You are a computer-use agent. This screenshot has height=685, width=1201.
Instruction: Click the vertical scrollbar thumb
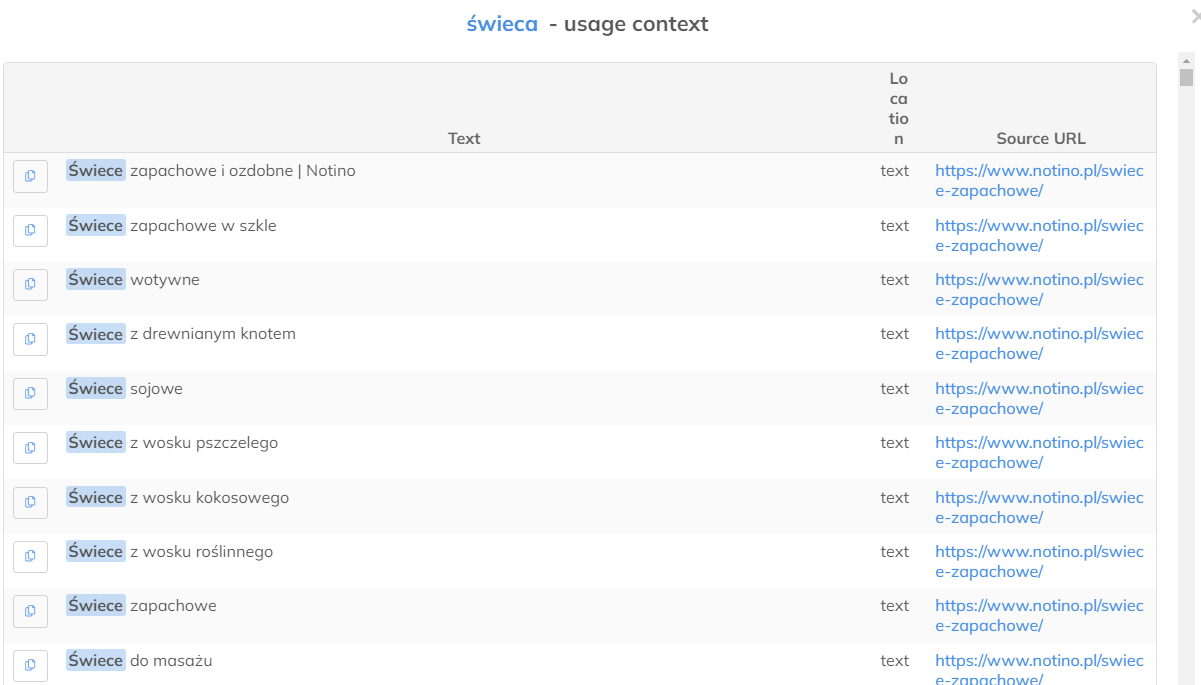(1186, 78)
